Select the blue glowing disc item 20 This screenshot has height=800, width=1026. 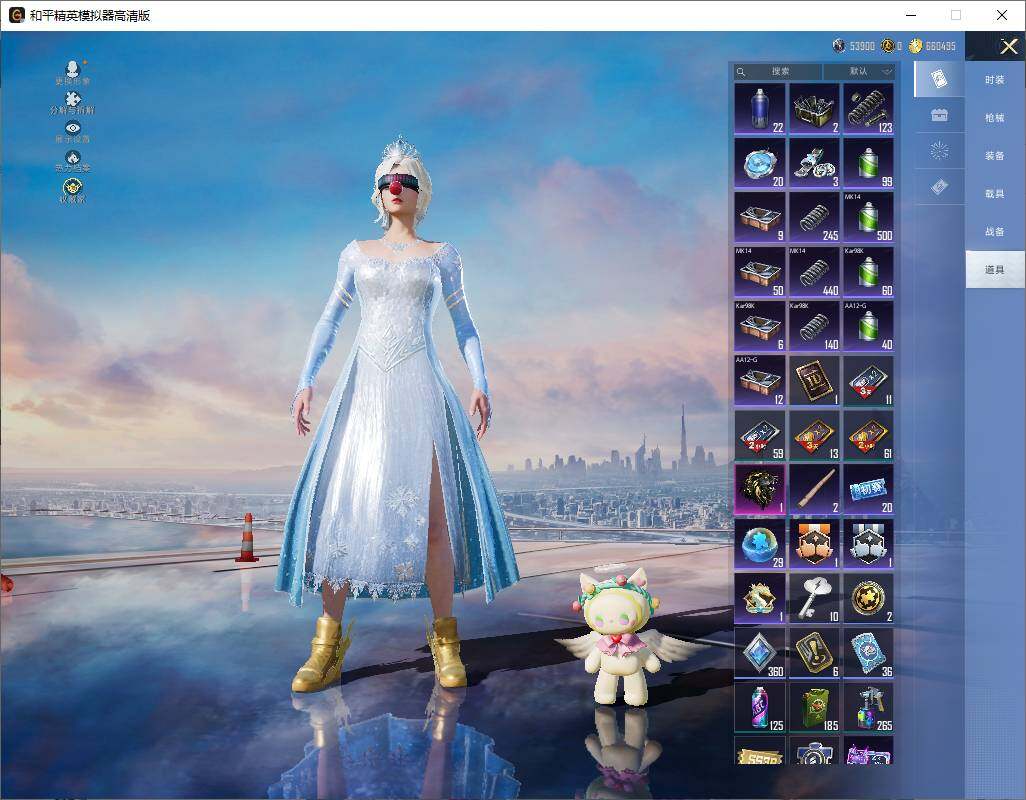click(760, 163)
